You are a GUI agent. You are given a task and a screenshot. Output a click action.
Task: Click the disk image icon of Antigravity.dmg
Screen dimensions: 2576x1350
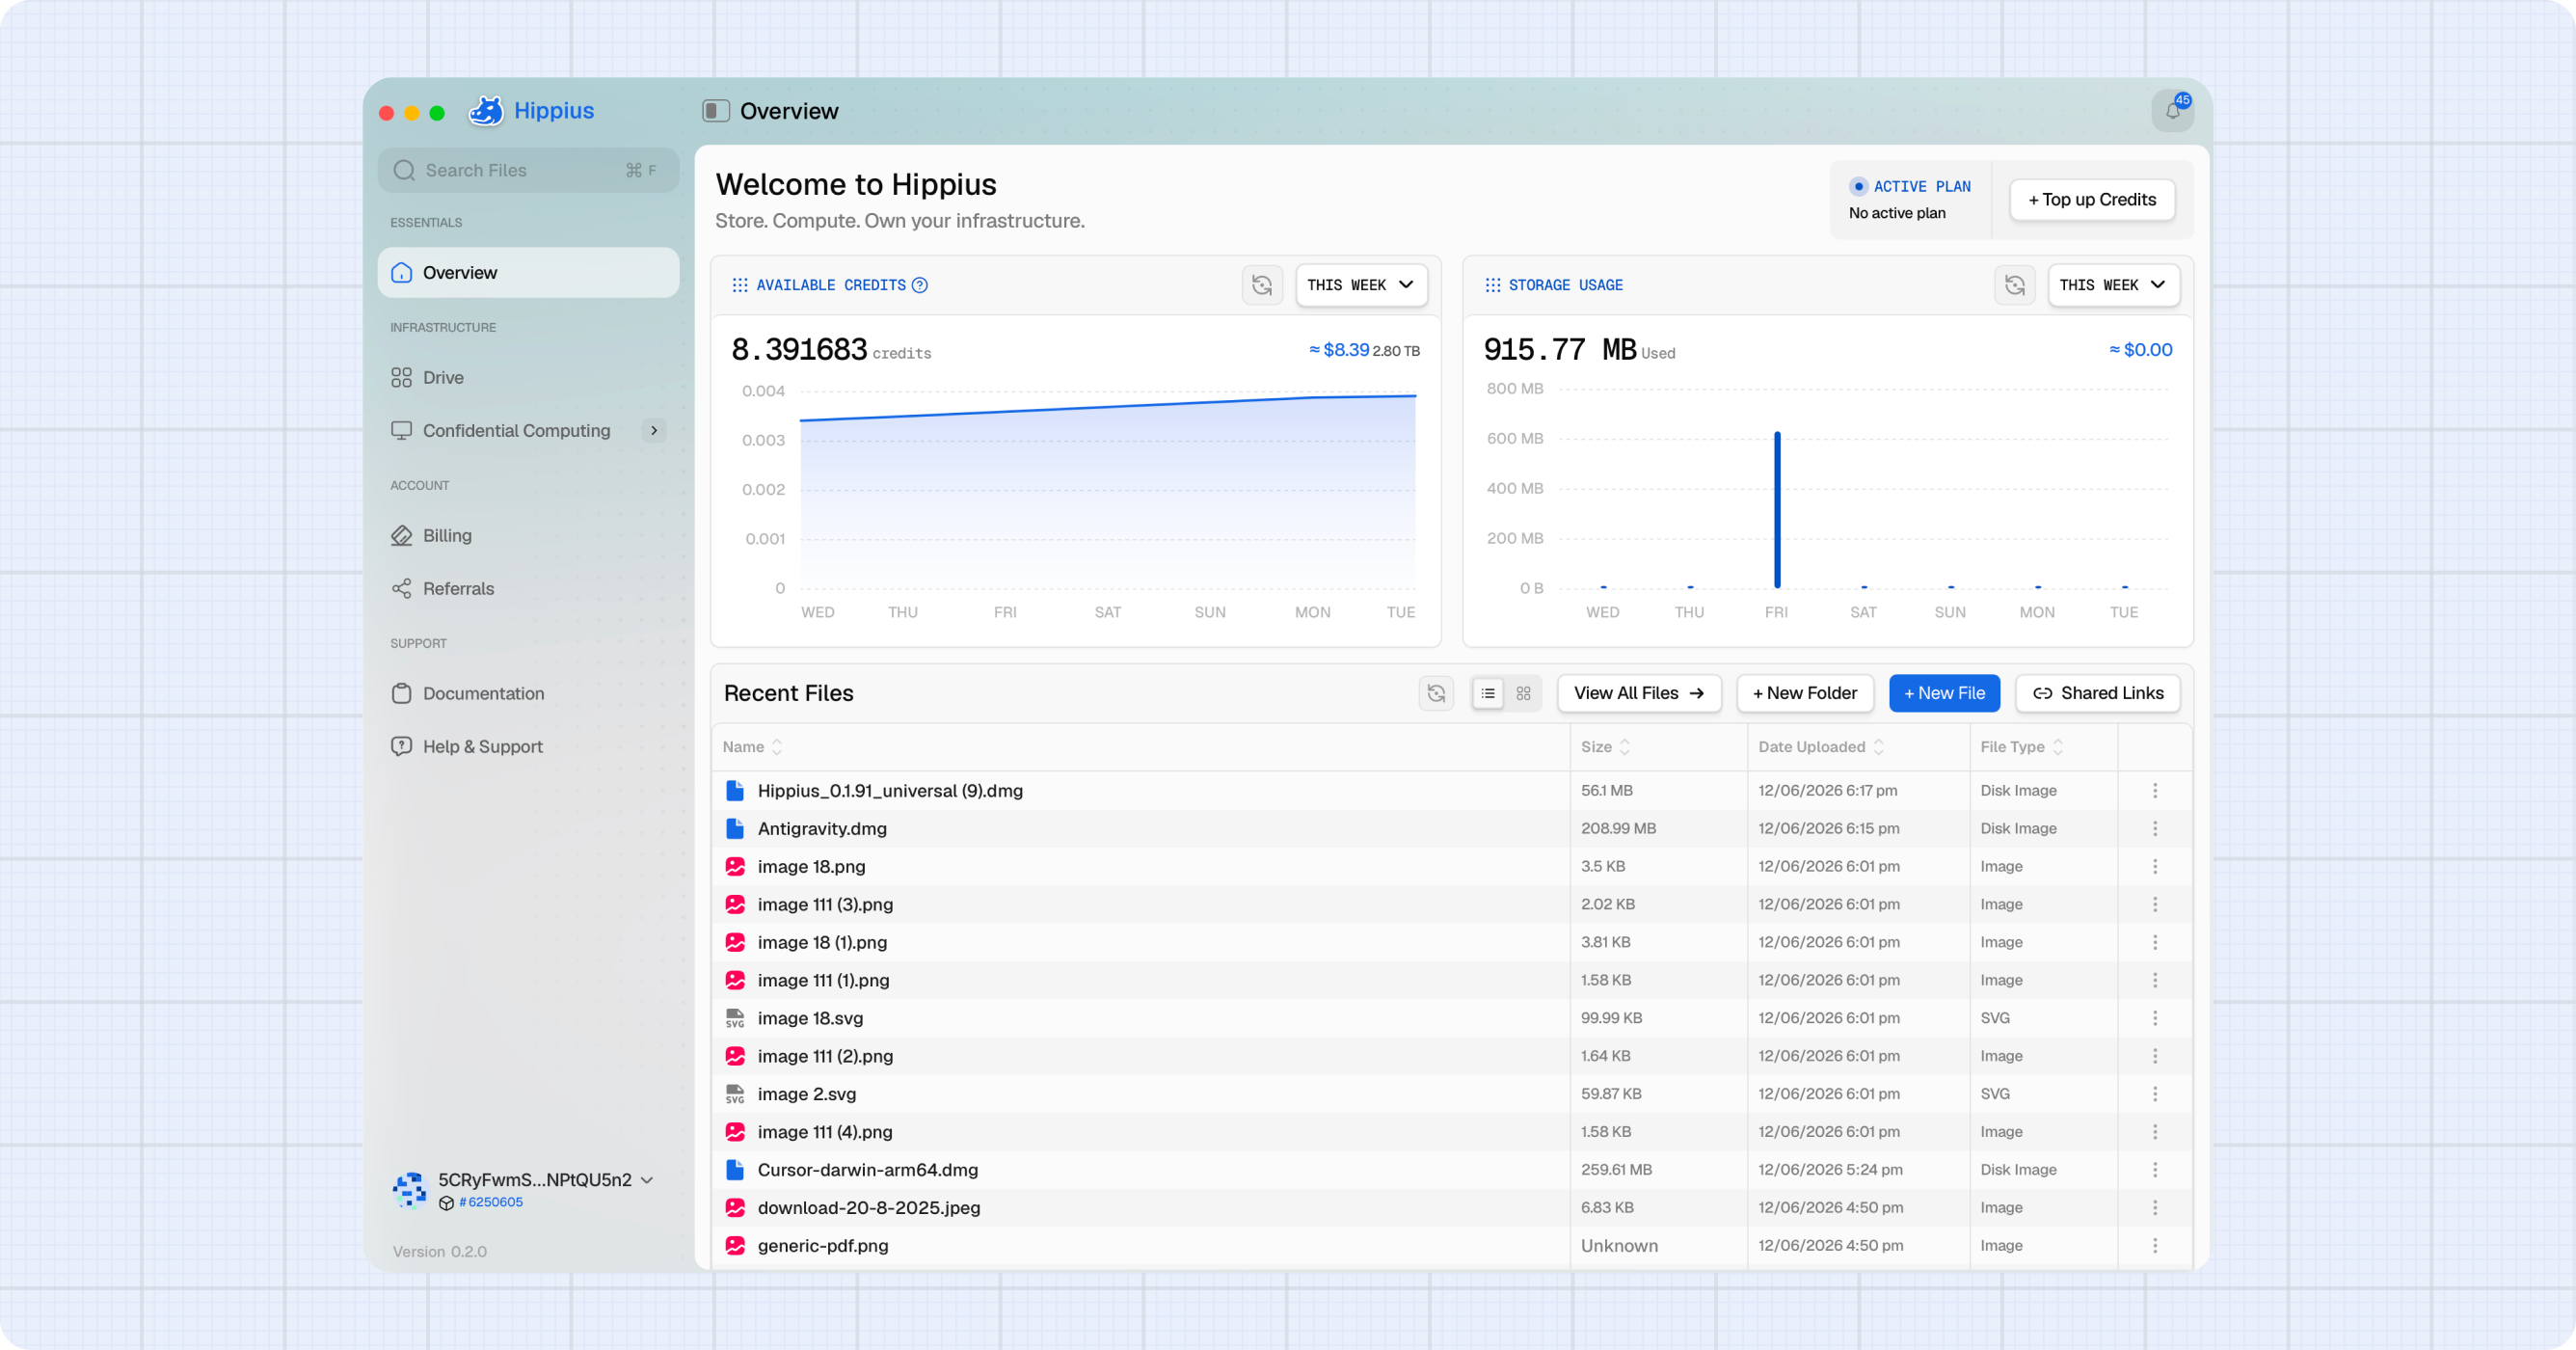[735, 828]
